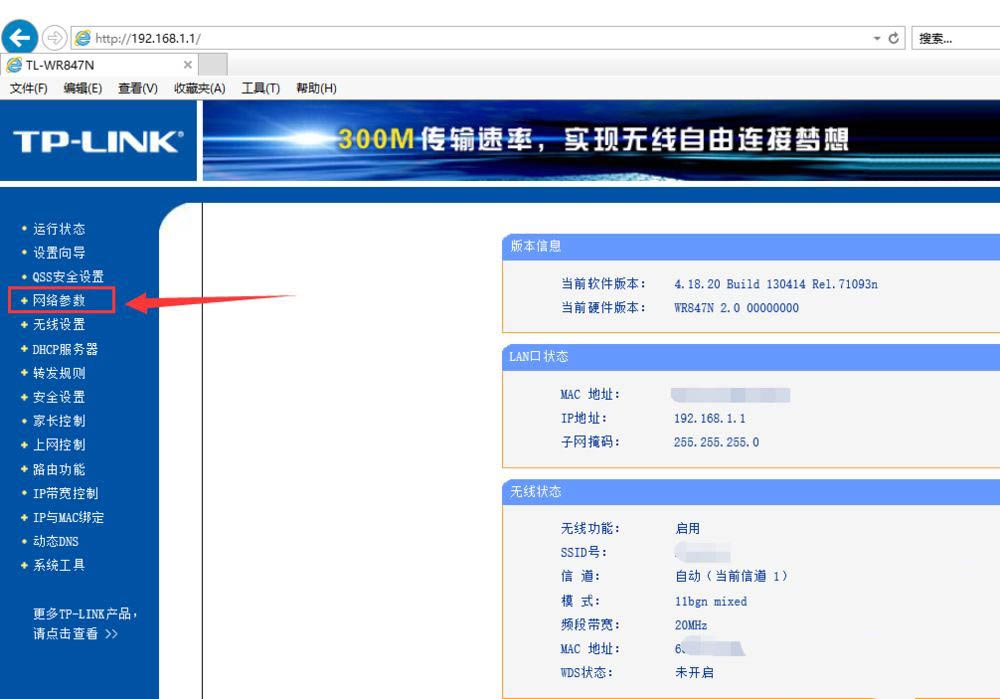The width and height of the screenshot is (1000, 699).
Task: Click the search box labeled 搜索
Action: (x=955, y=38)
